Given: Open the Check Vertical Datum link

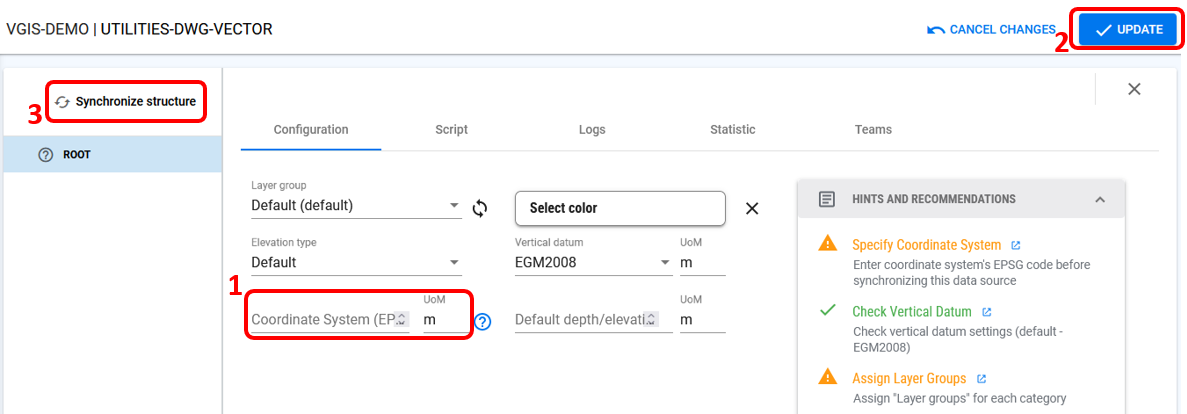Looking at the screenshot, I should tap(912, 311).
